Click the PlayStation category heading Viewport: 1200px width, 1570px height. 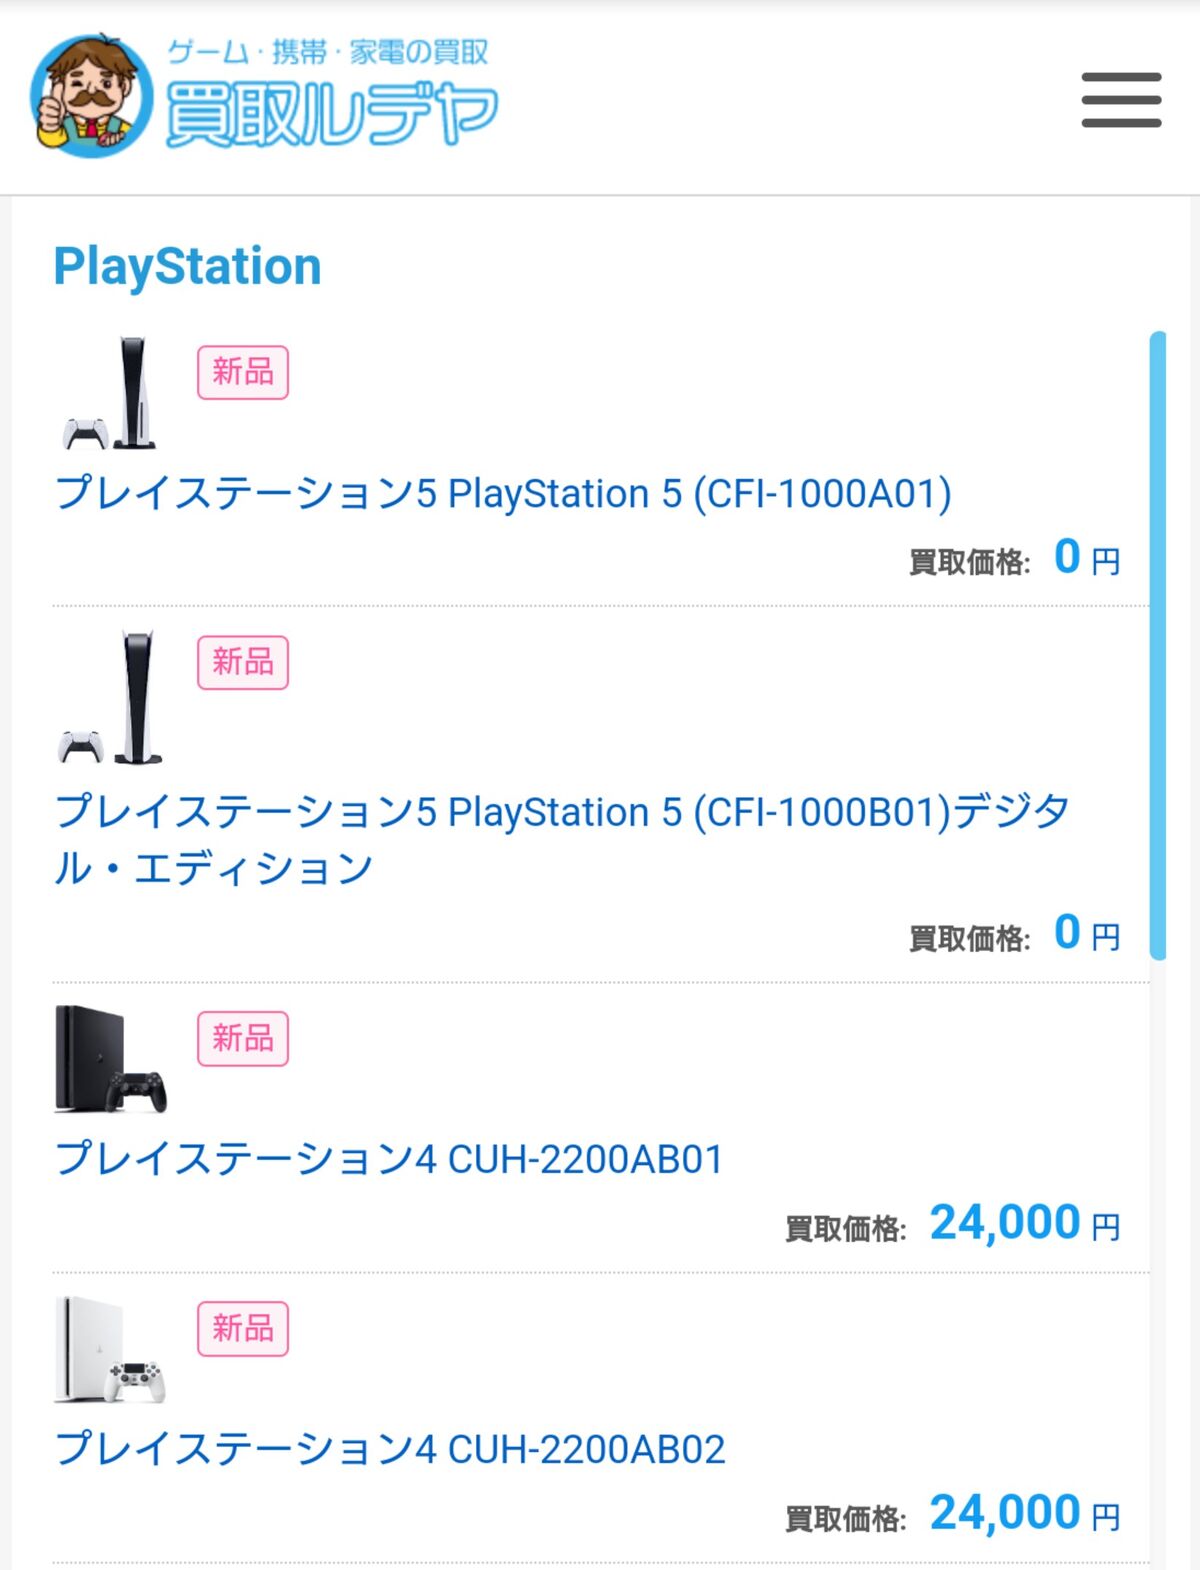point(187,267)
